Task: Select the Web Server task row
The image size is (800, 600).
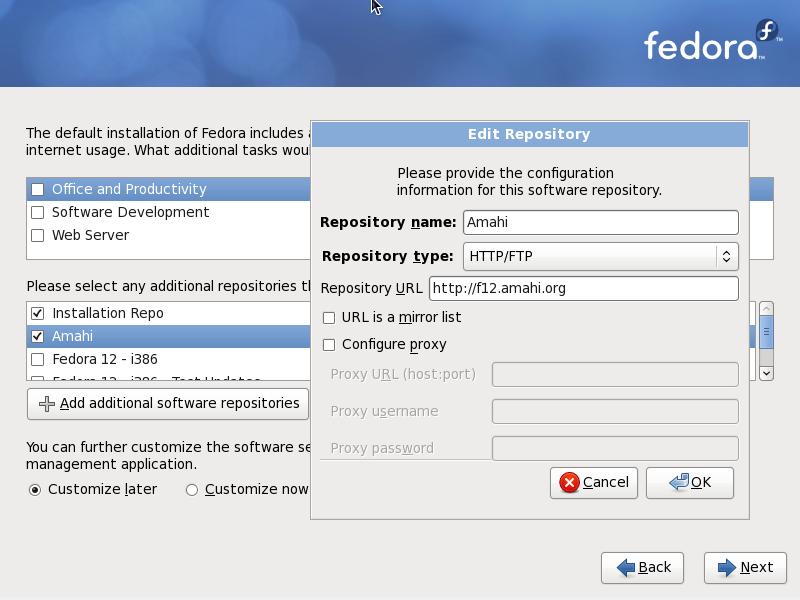Action: coord(168,235)
